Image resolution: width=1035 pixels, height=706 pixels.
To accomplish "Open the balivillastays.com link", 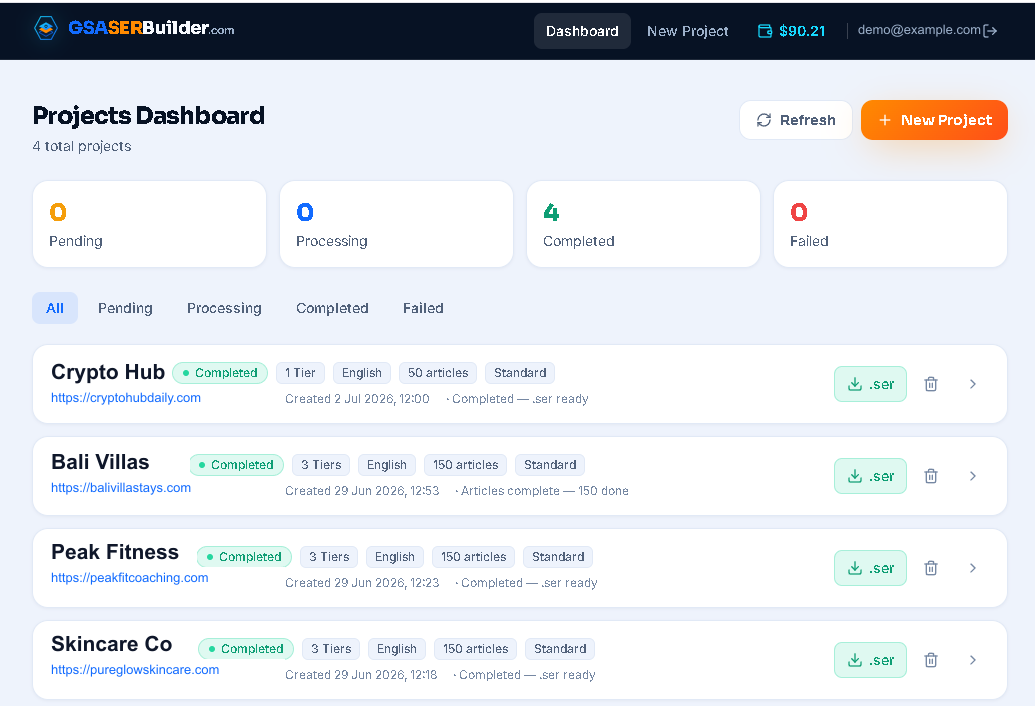I will tap(121, 488).
